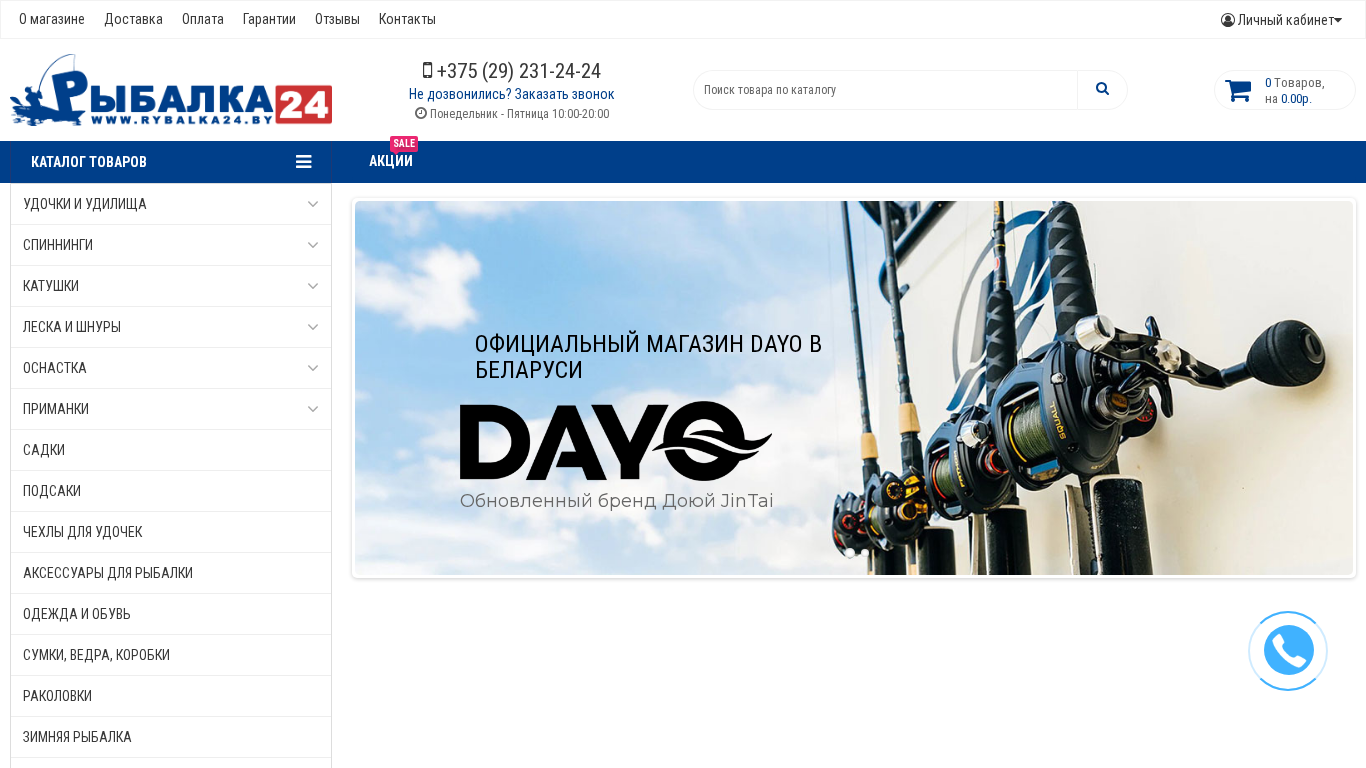
Task: Expand the Спиннинги category chevron
Action: pyautogui.click(x=313, y=245)
